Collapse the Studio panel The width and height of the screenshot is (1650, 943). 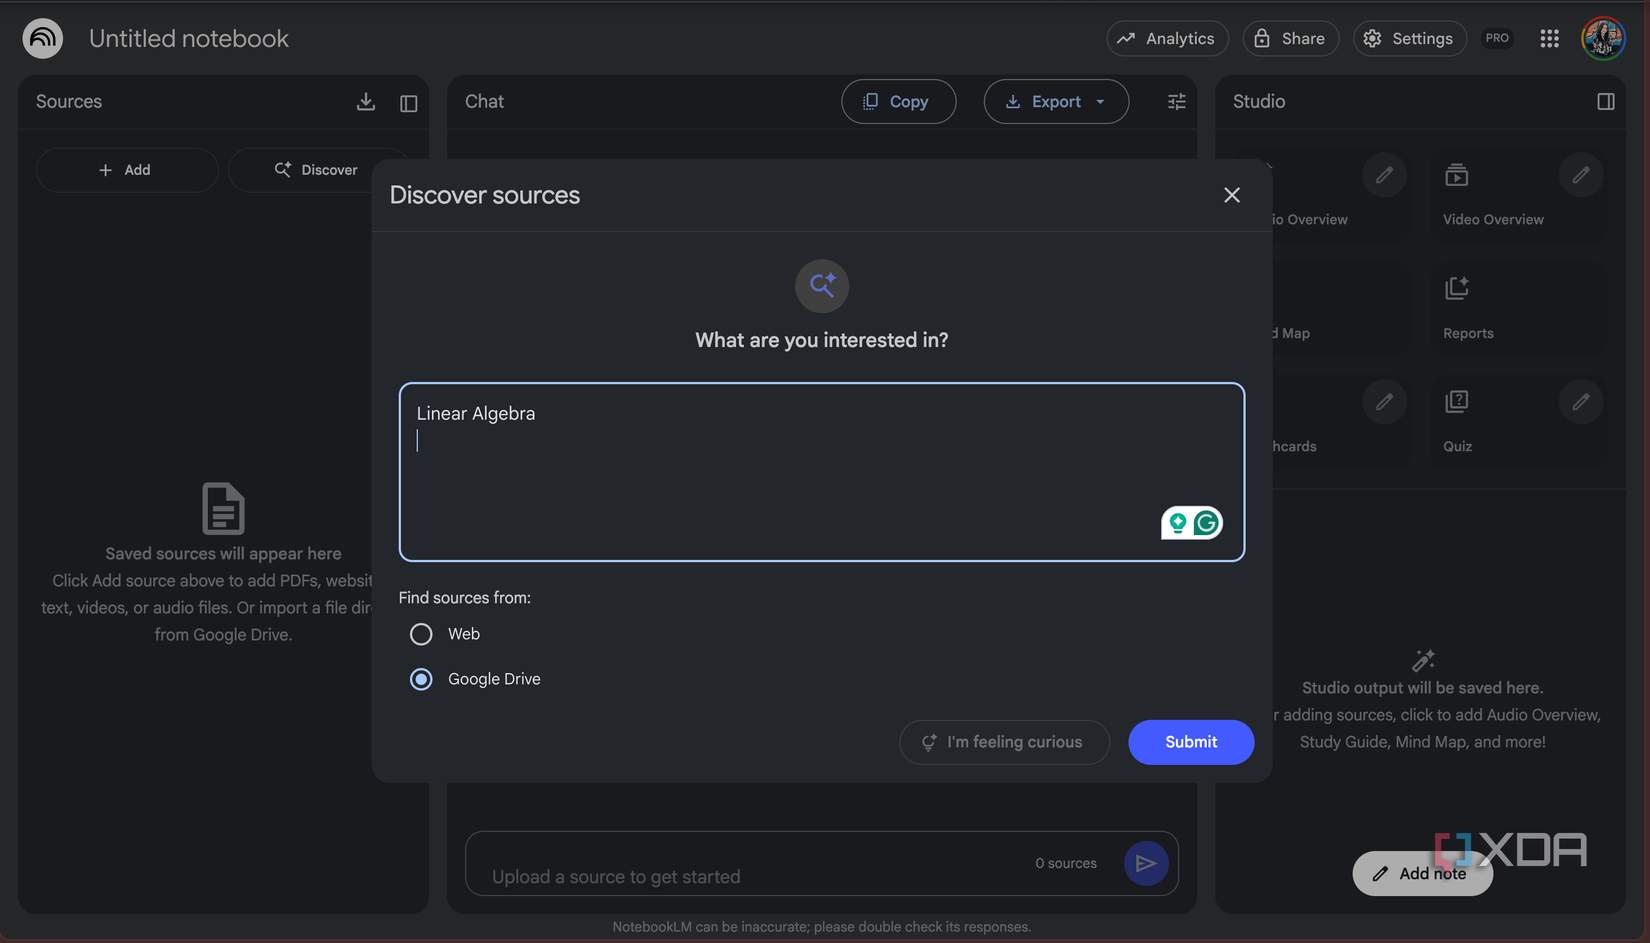[1606, 101]
